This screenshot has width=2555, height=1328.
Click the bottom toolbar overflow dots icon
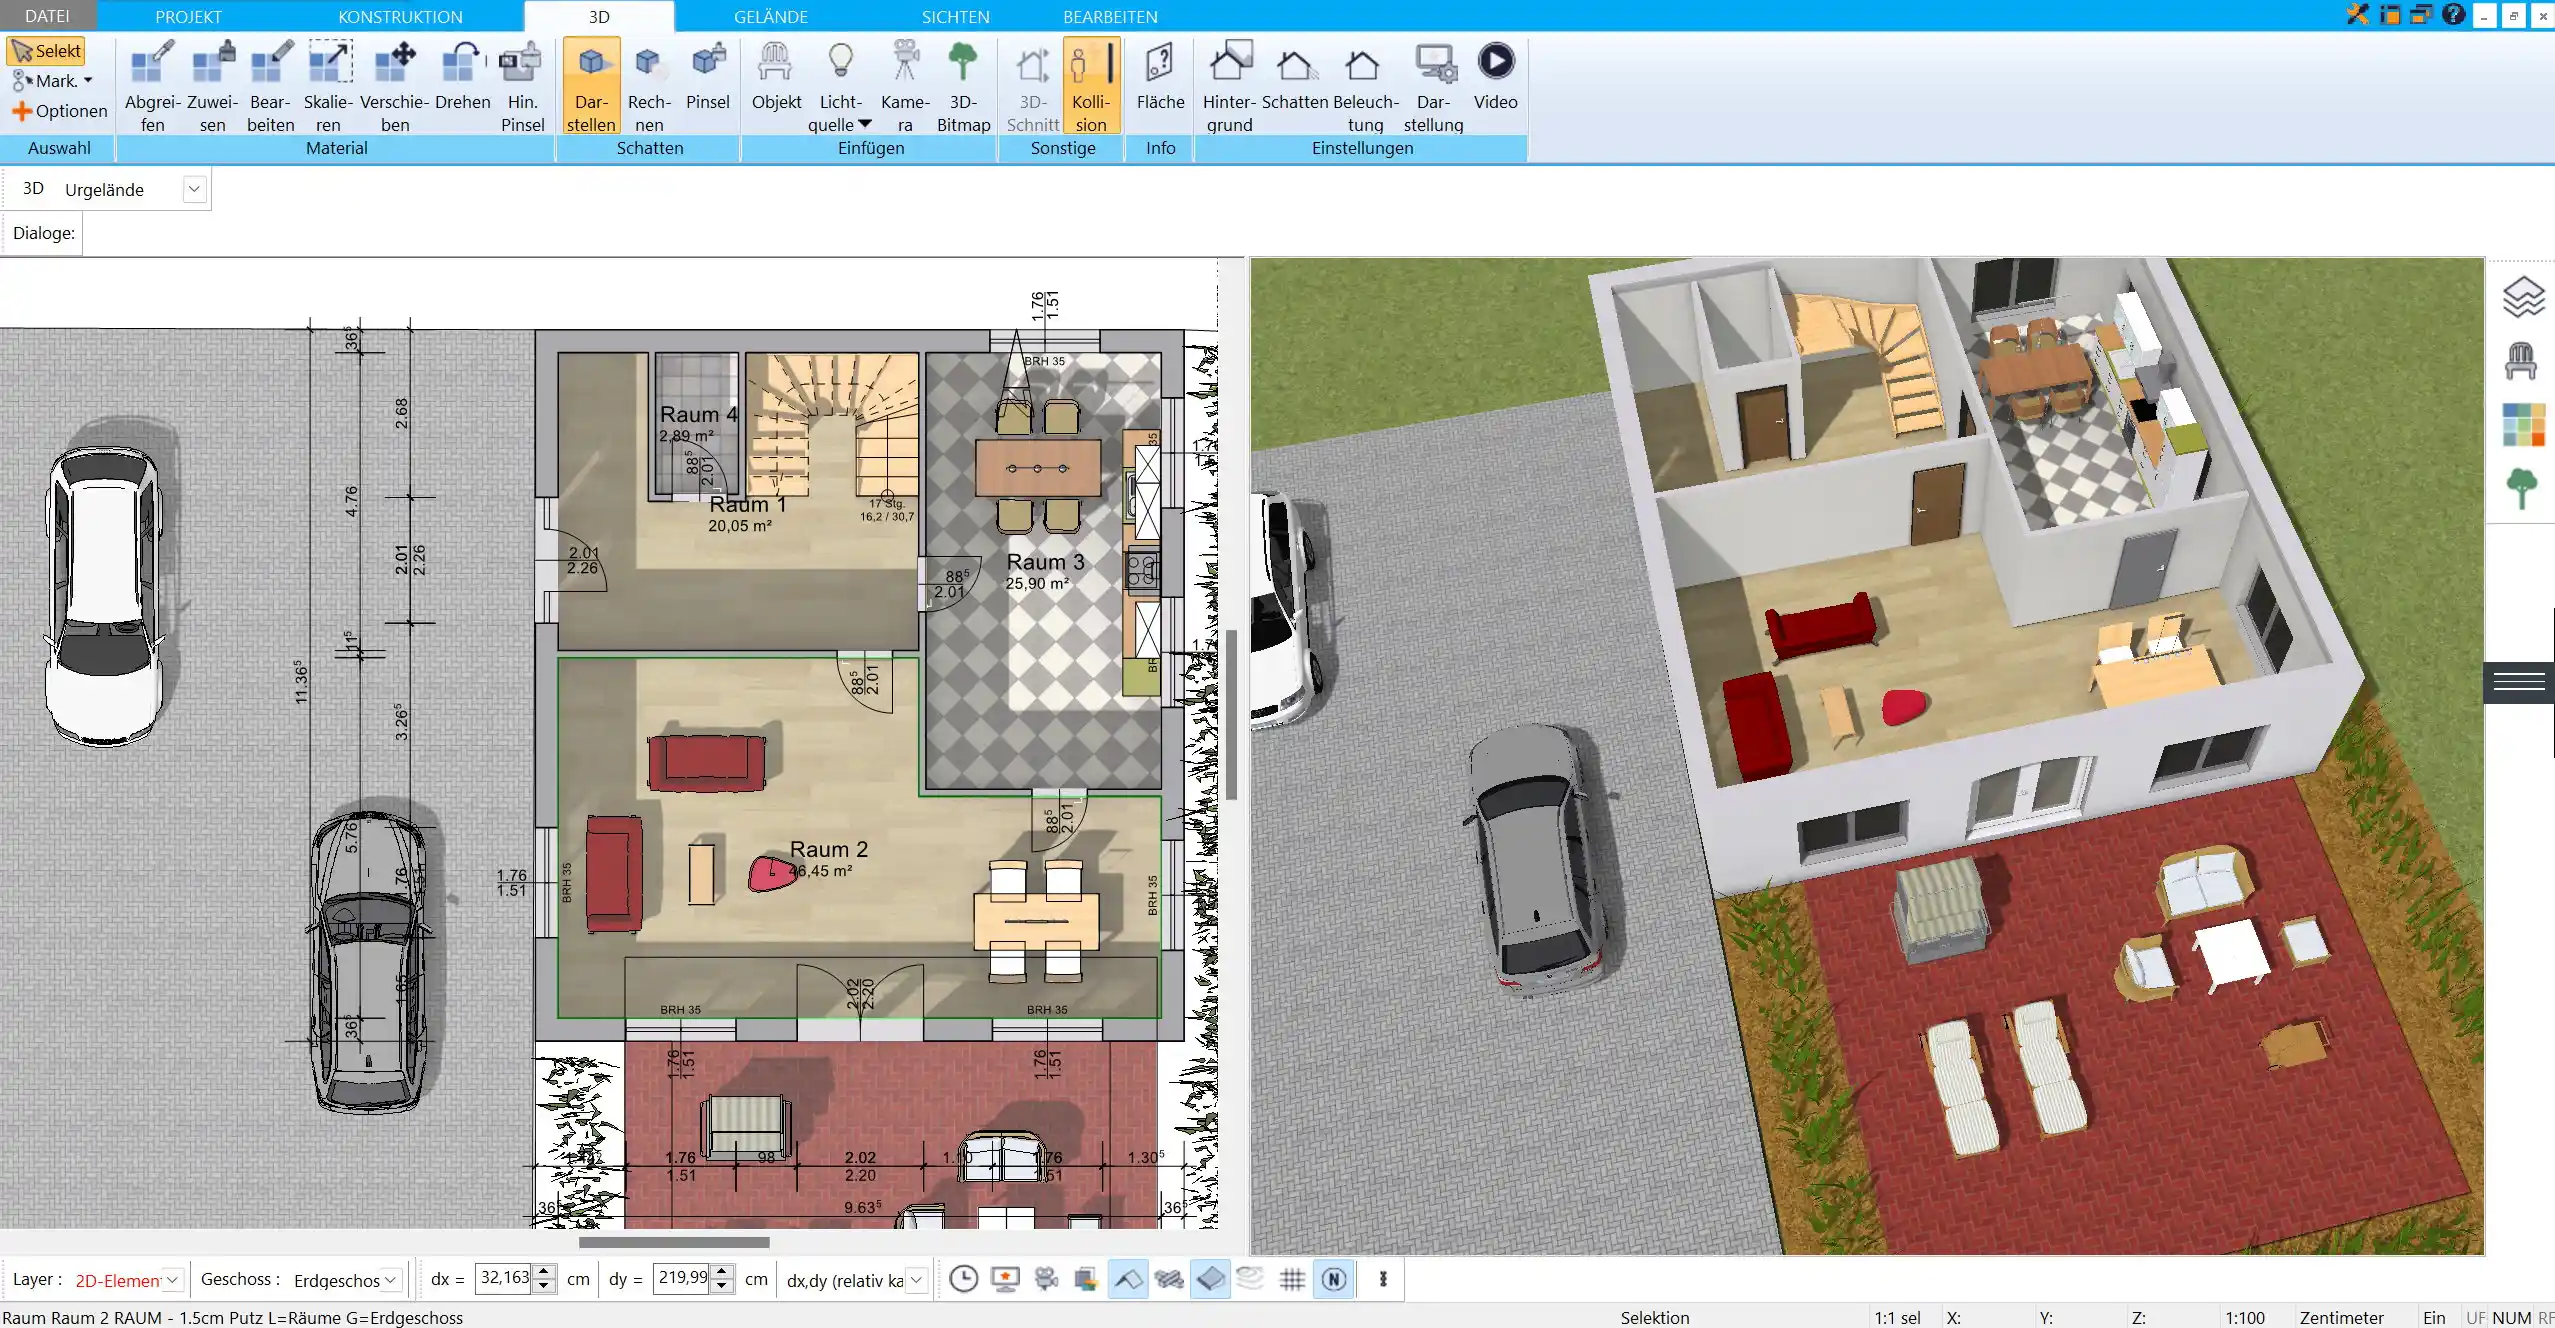tap(1383, 1279)
